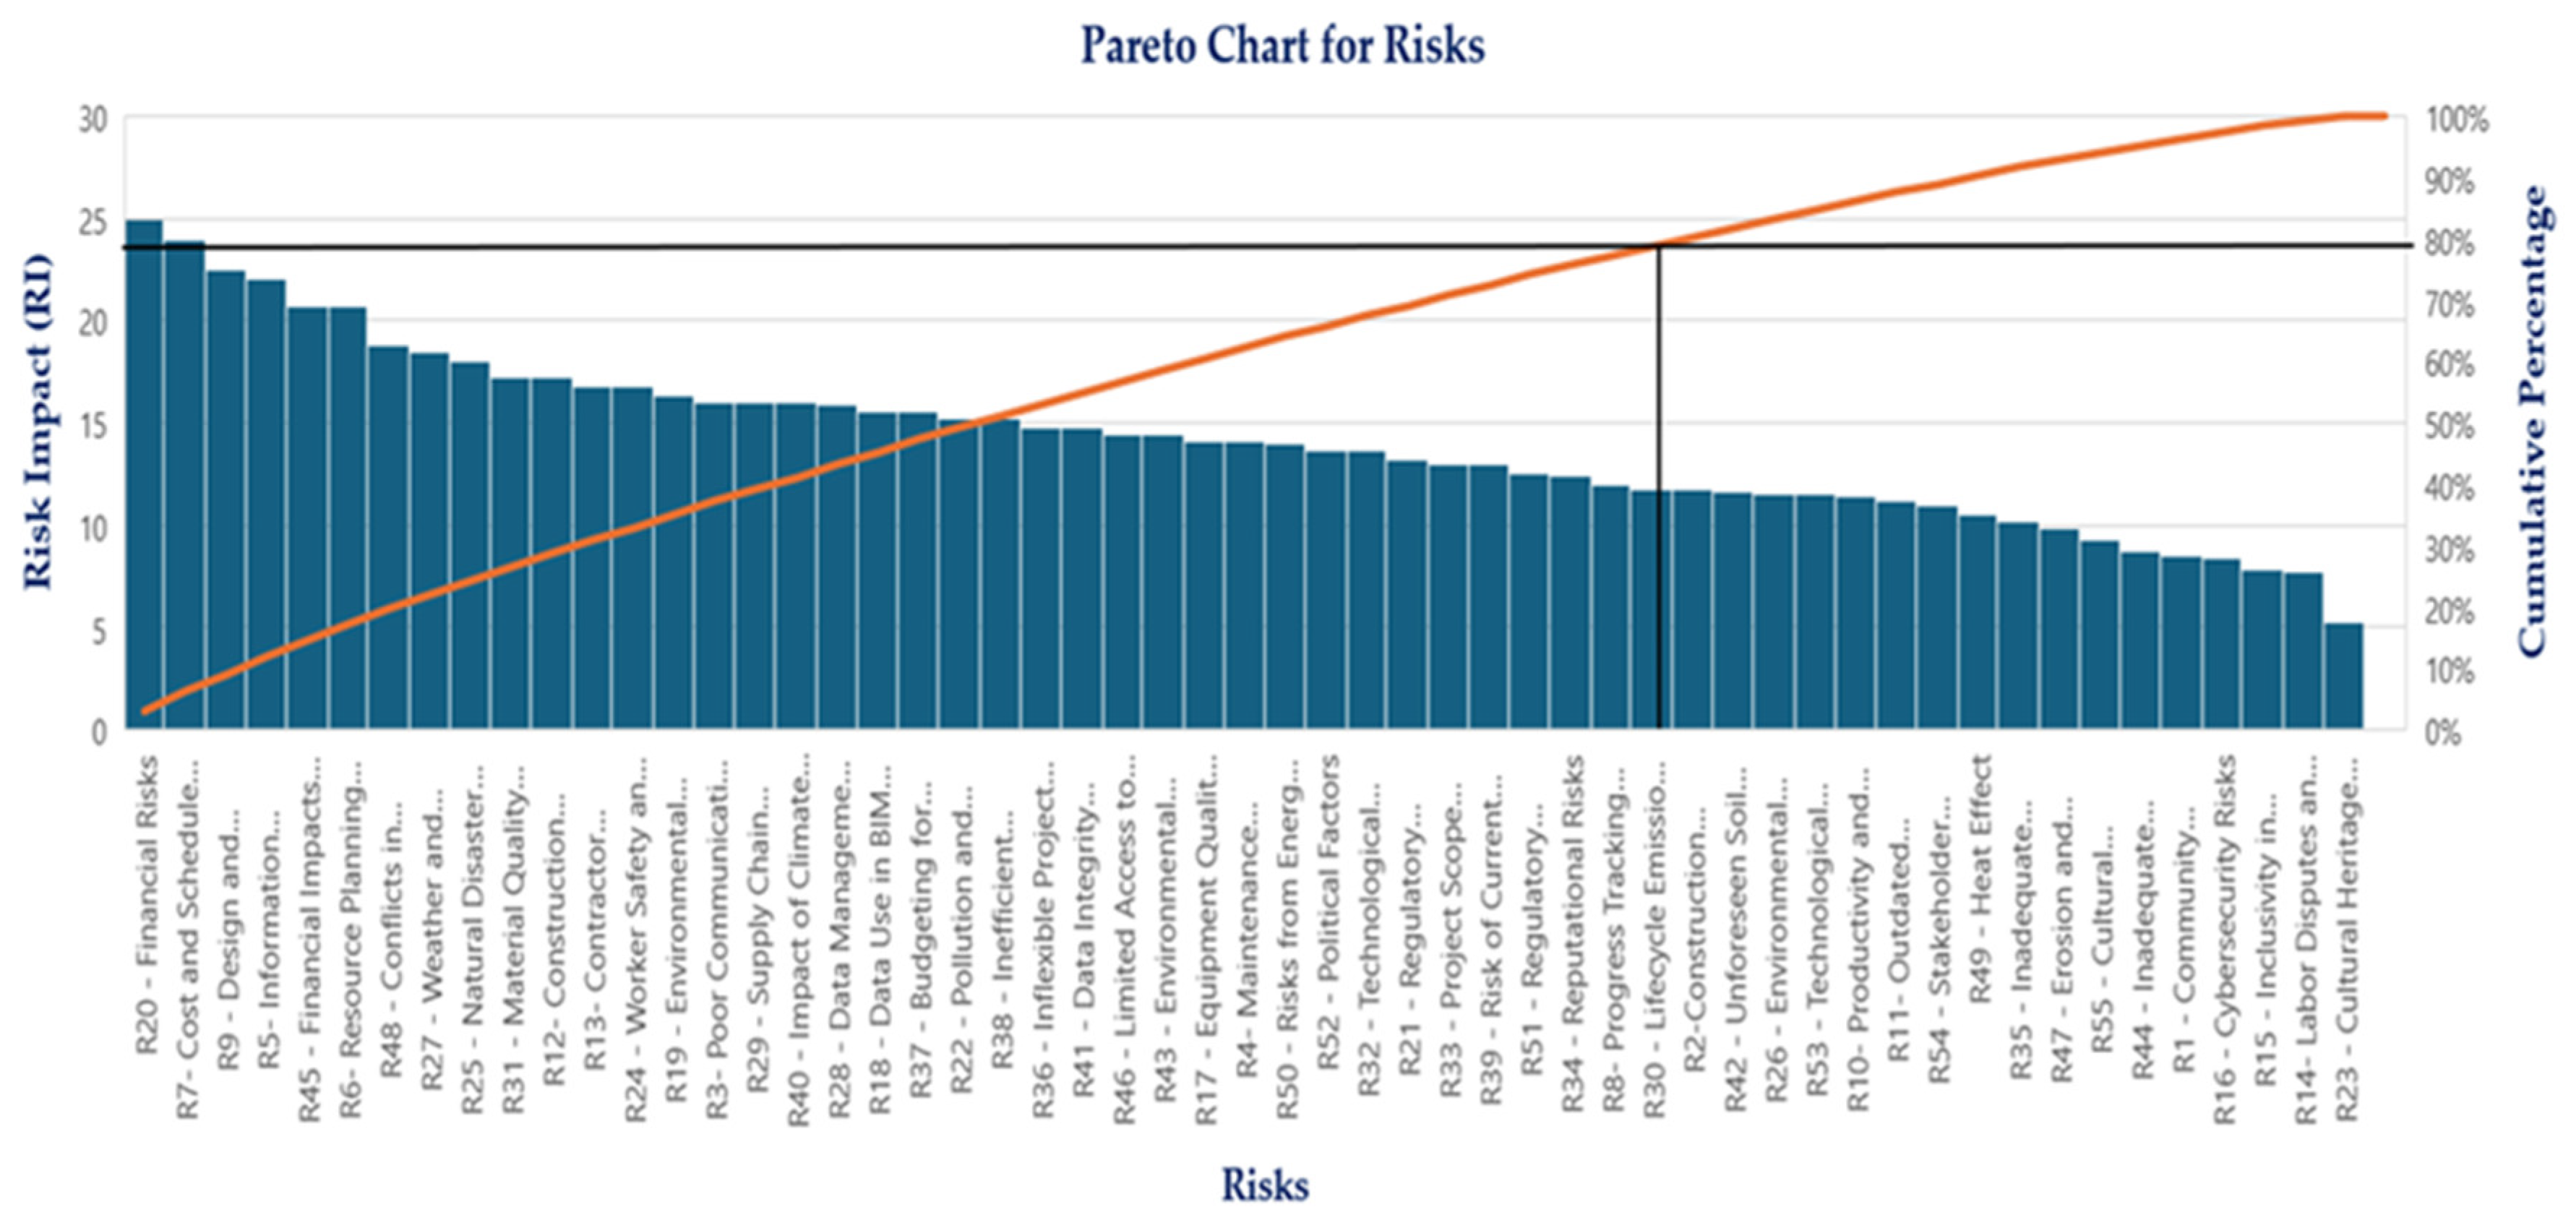Image resolution: width=2576 pixels, height=1228 pixels.
Task: Click the Pareto Chart for Risks title
Action: tap(1283, 46)
